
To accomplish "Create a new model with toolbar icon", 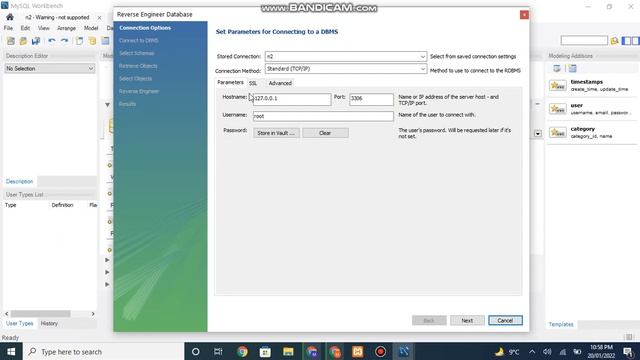I will 11,41.
